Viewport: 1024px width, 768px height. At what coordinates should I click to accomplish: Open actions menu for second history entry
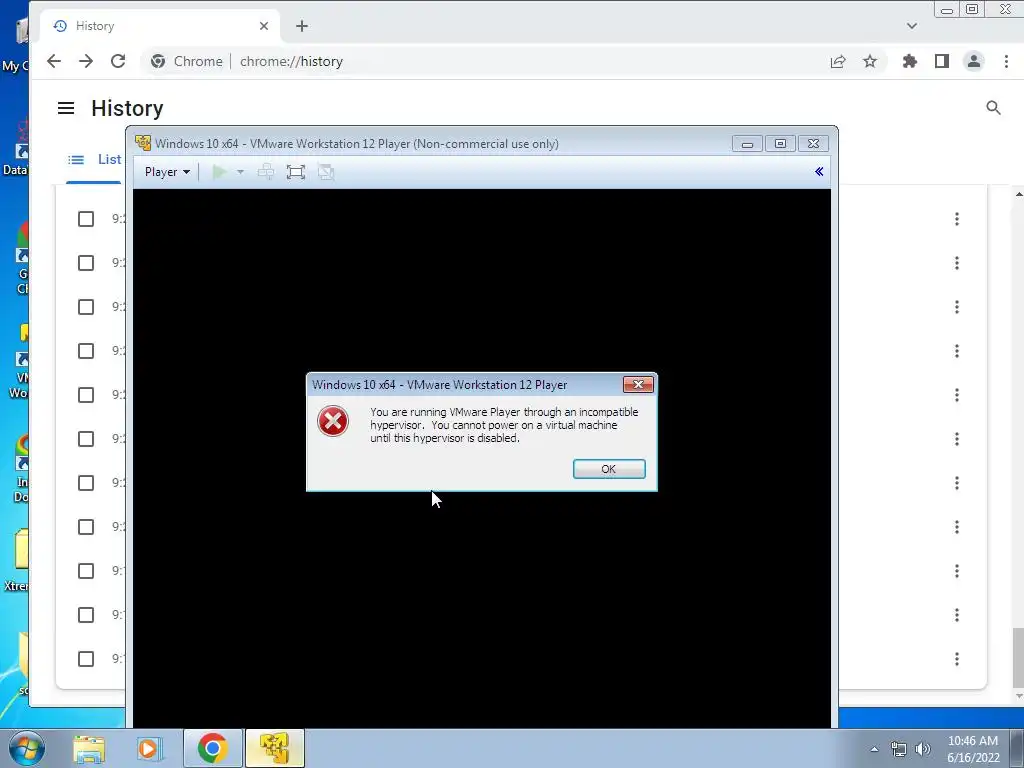point(957,263)
